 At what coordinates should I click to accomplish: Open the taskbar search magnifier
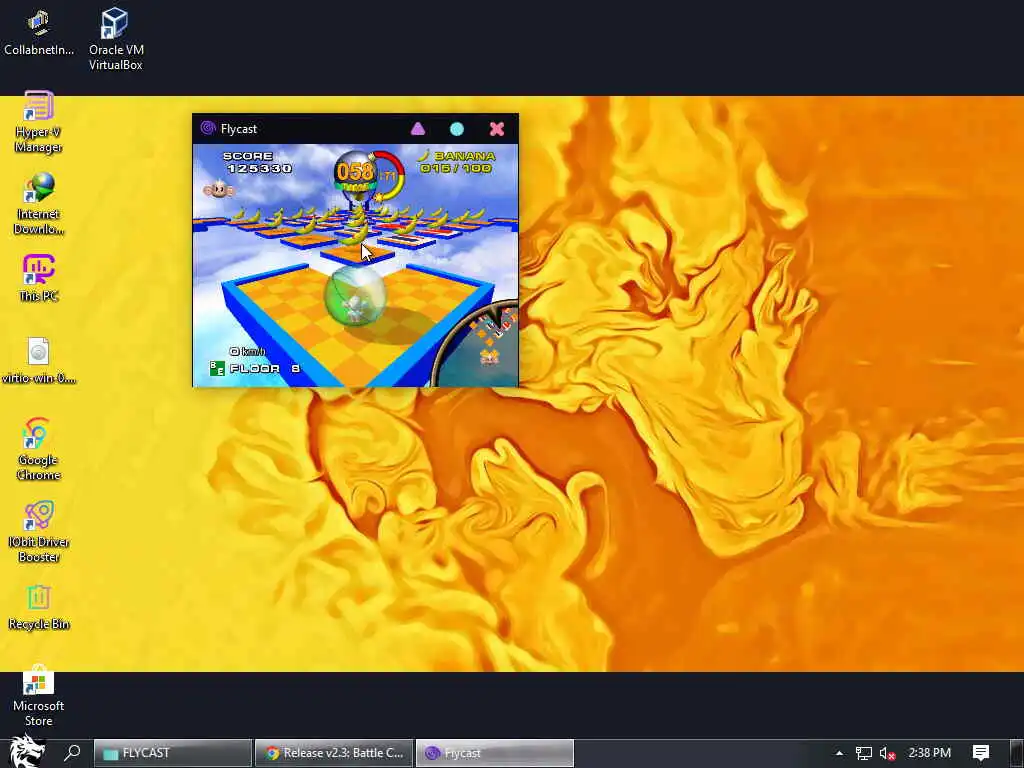[72, 752]
